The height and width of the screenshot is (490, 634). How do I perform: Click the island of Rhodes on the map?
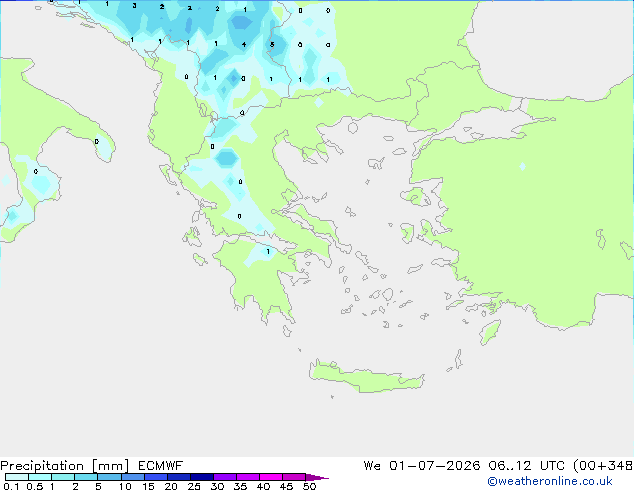(490, 332)
